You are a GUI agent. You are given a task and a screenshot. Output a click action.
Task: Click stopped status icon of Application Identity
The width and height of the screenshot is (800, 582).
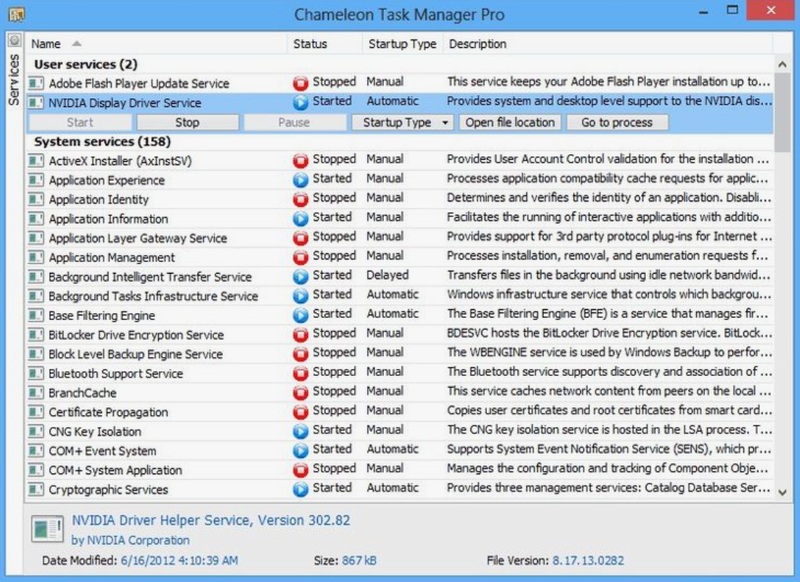301,199
